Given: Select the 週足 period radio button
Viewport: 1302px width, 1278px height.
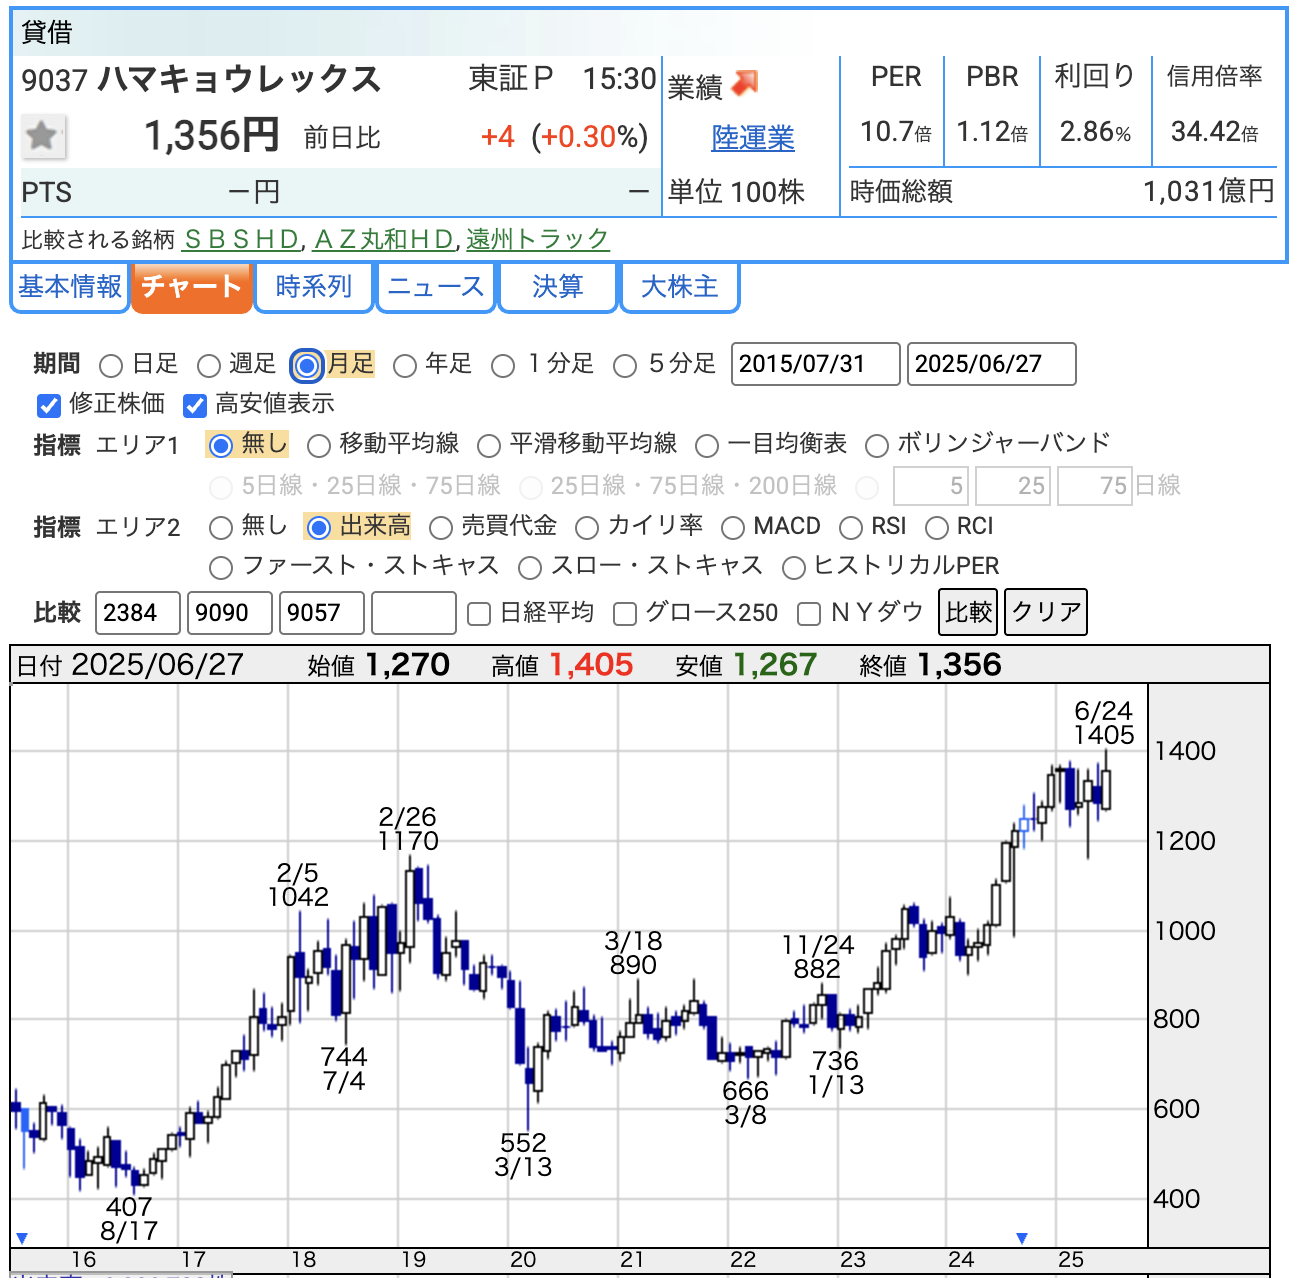Looking at the screenshot, I should (208, 366).
